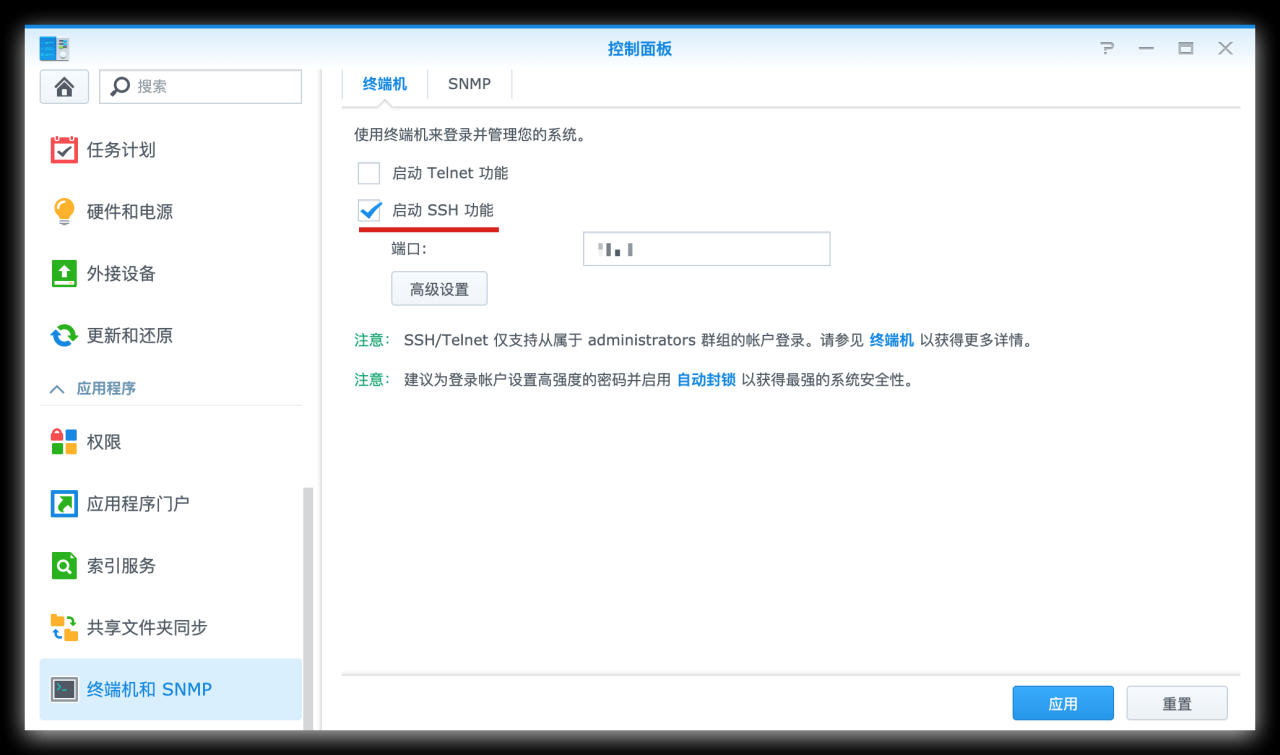Switch to the 终端机 tab
Image resolution: width=1280 pixels, height=755 pixels.
click(385, 84)
